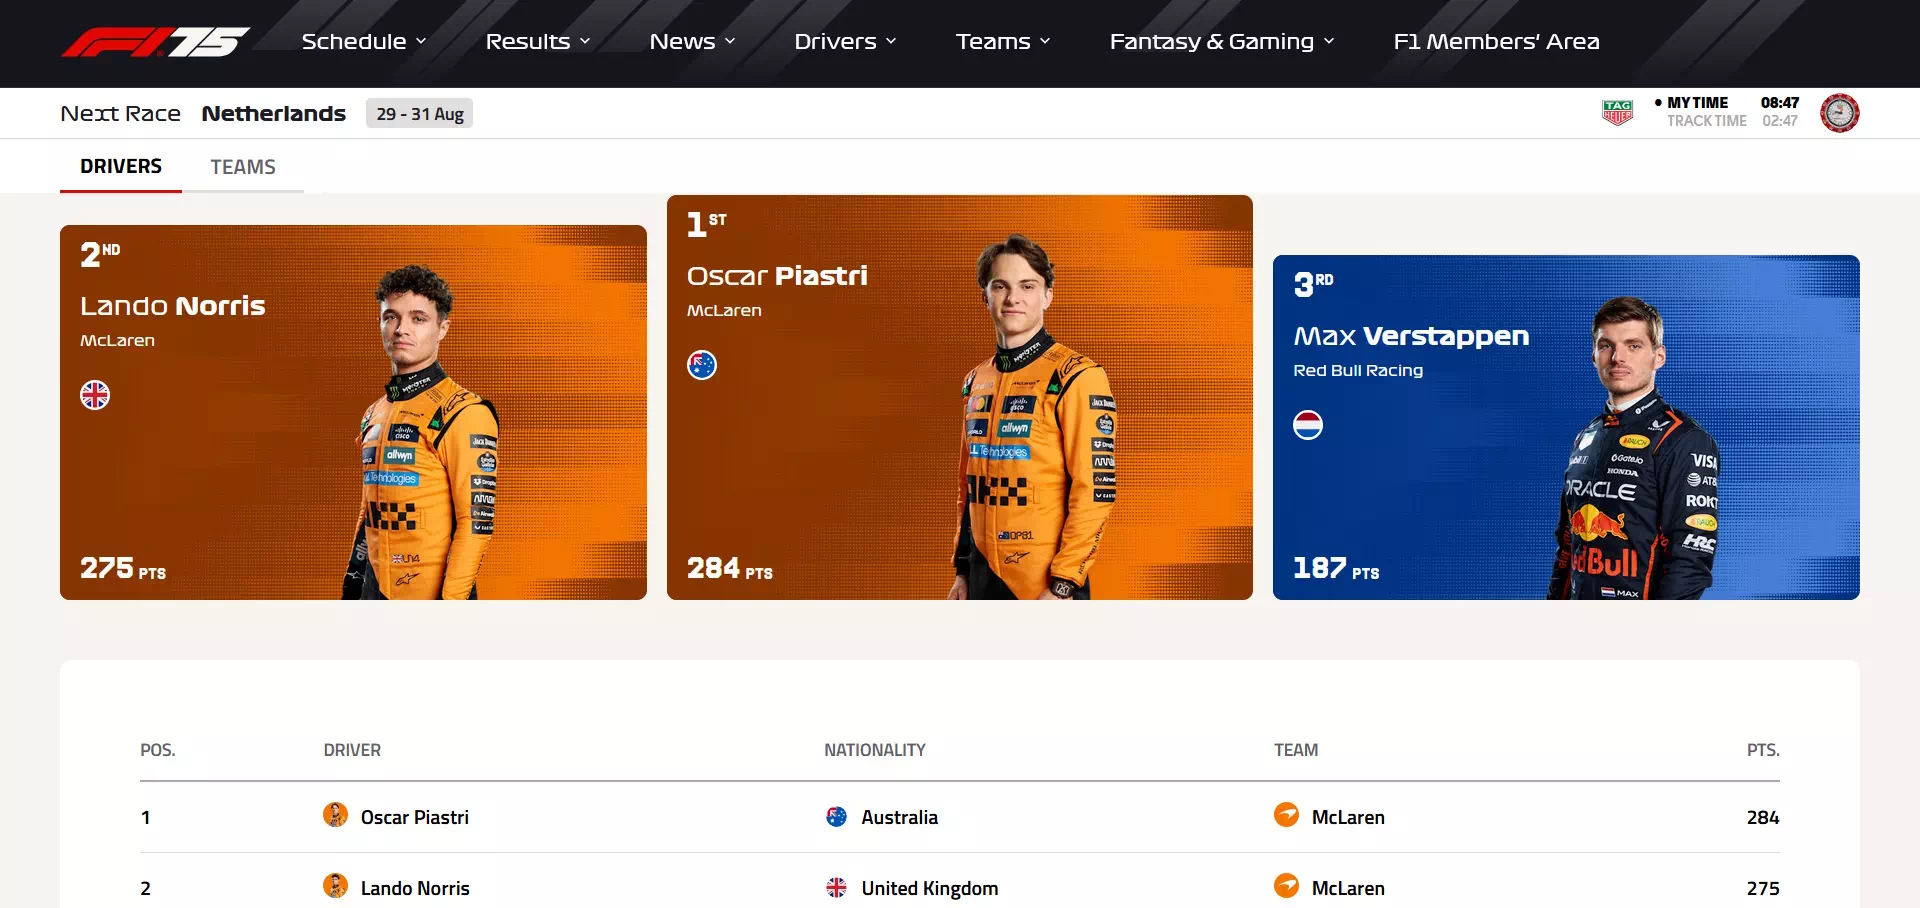Switch to the Teams standings tab
Image resolution: width=1920 pixels, height=908 pixels.
(243, 167)
